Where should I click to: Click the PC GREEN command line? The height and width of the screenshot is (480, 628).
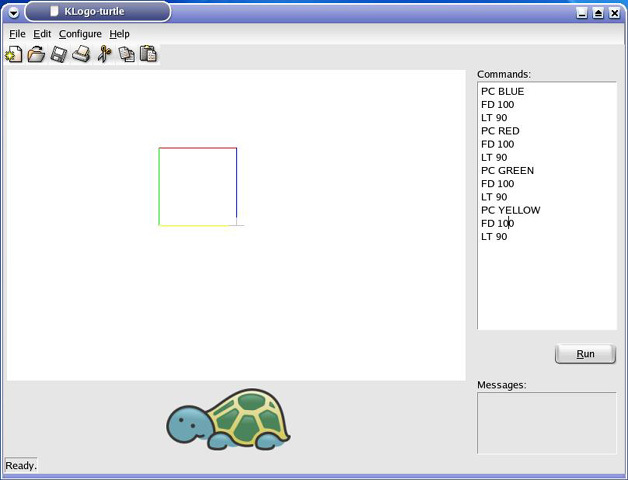(507, 171)
